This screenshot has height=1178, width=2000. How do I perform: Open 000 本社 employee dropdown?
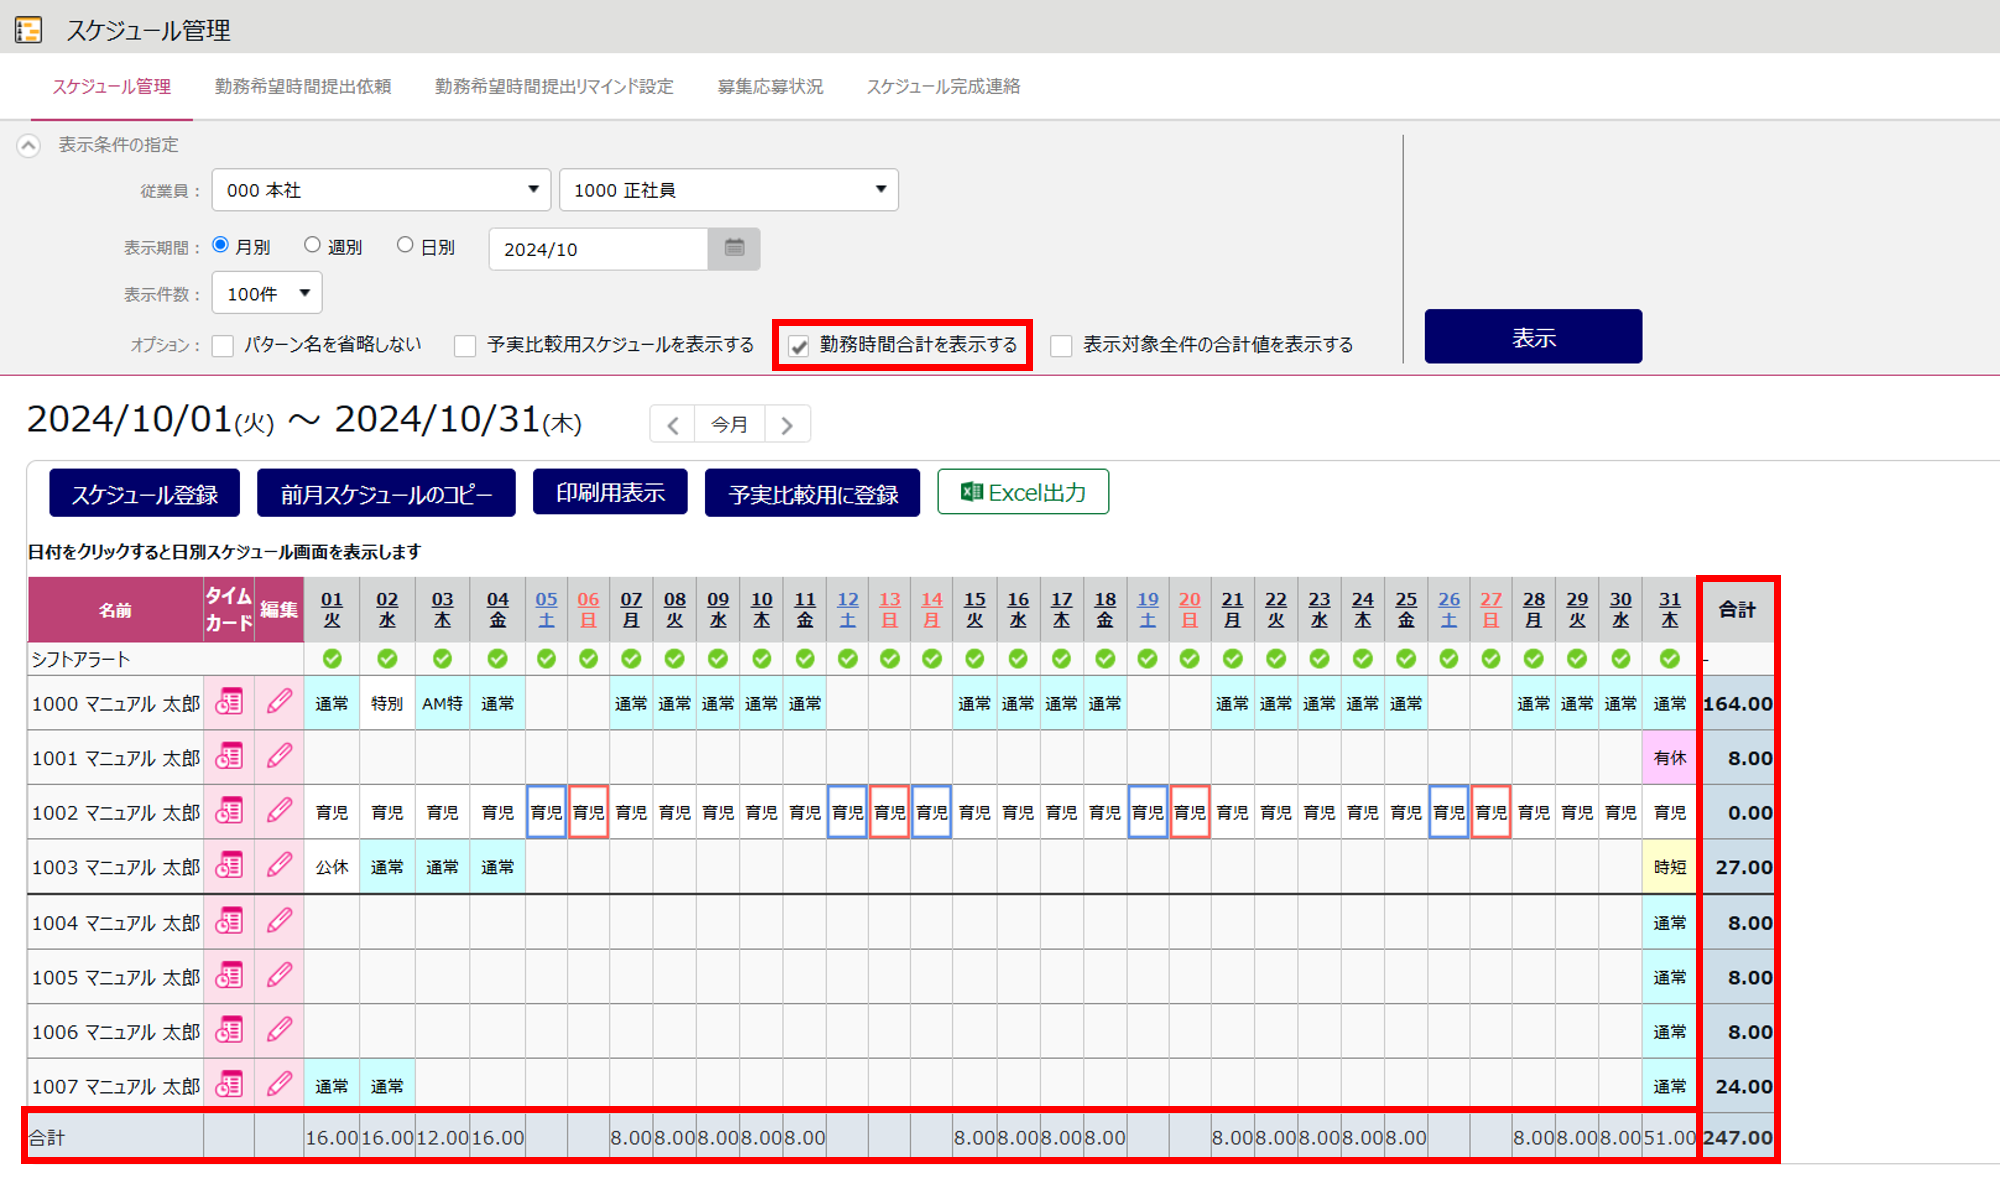(381, 190)
